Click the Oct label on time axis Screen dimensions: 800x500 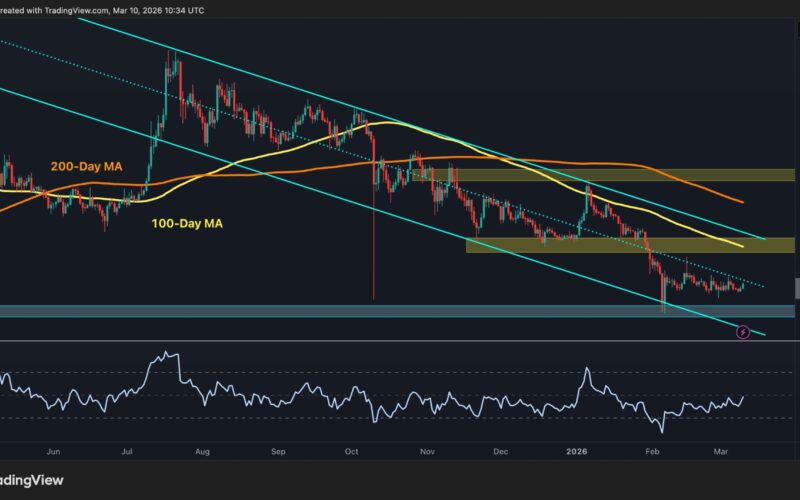pos(351,451)
